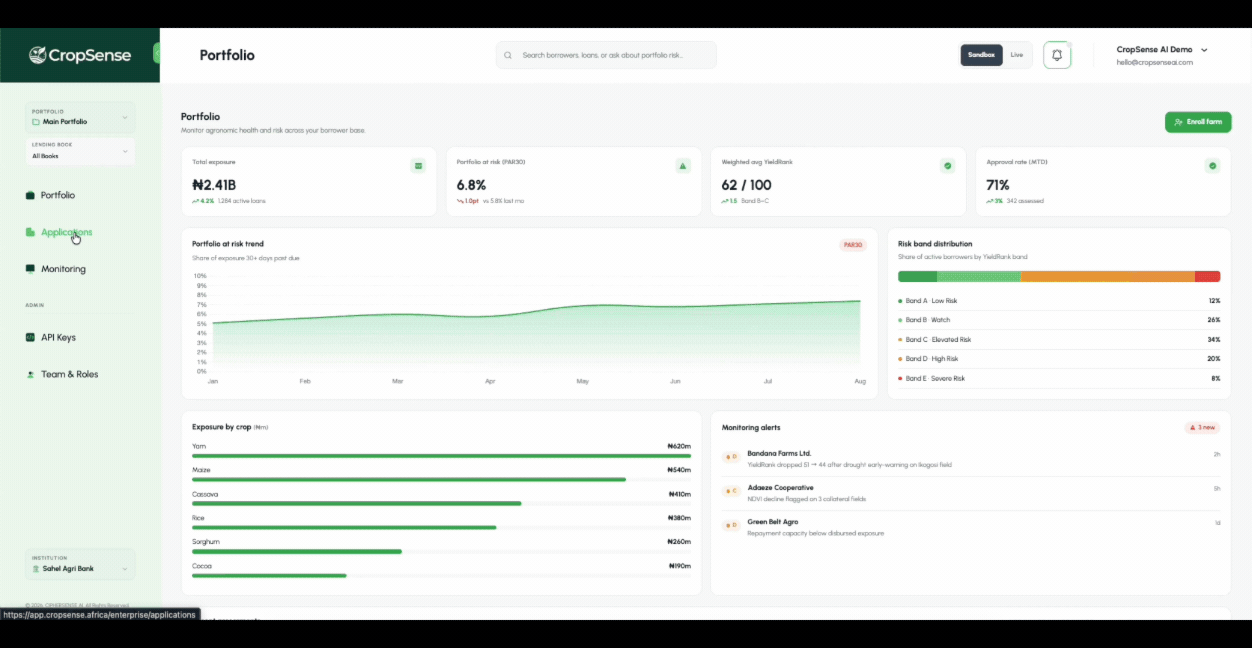This screenshot has height=648, width=1252.
Task: Select the Band D · High Risk row
Action: [1059, 359]
